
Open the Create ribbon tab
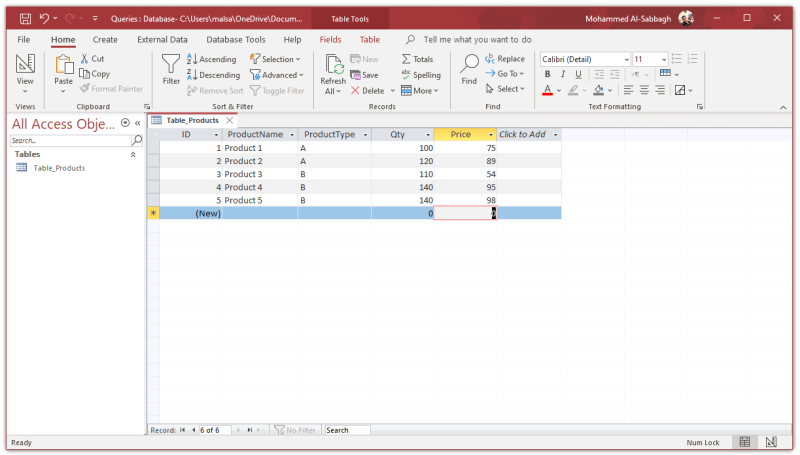[x=105, y=40]
